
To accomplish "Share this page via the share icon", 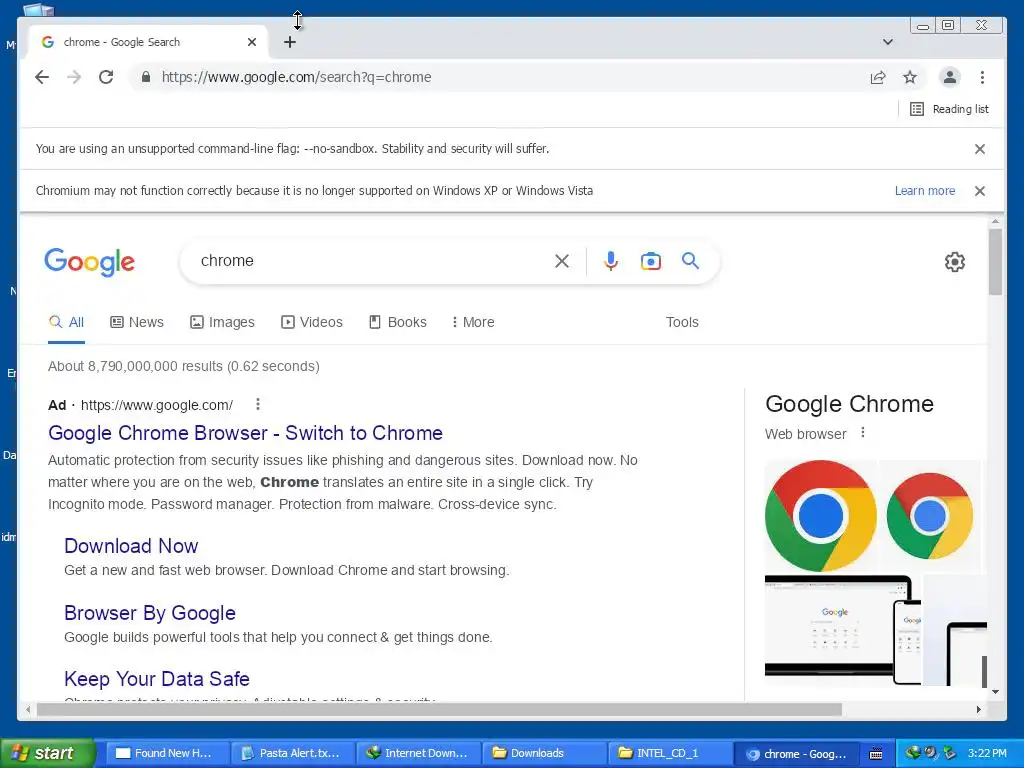I will click(x=878, y=78).
